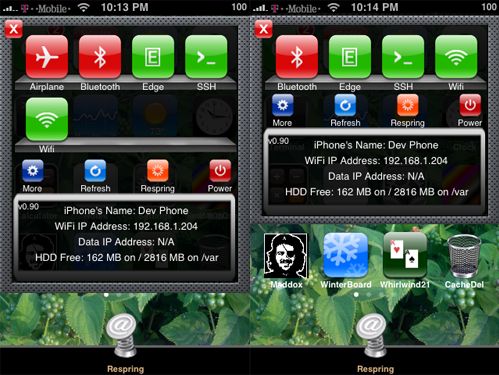Tap the Refresh icon in right panel
Viewport: 499px width, 375px height.
pyautogui.click(x=345, y=105)
